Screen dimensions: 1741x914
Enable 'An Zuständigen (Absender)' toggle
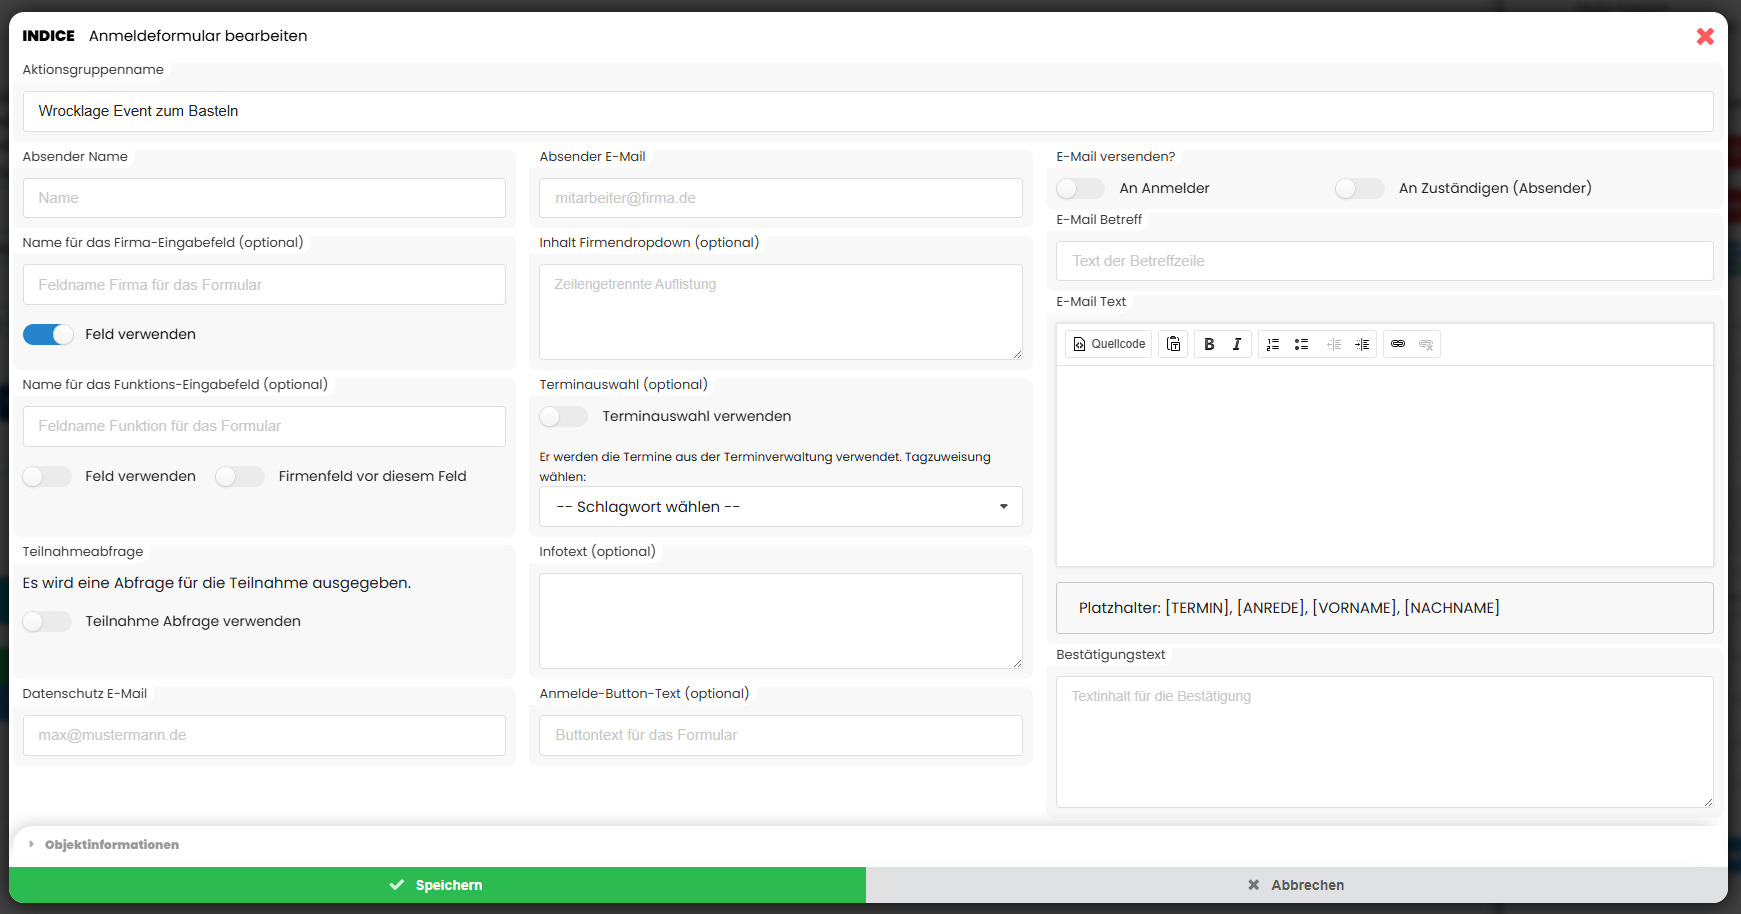tap(1359, 189)
